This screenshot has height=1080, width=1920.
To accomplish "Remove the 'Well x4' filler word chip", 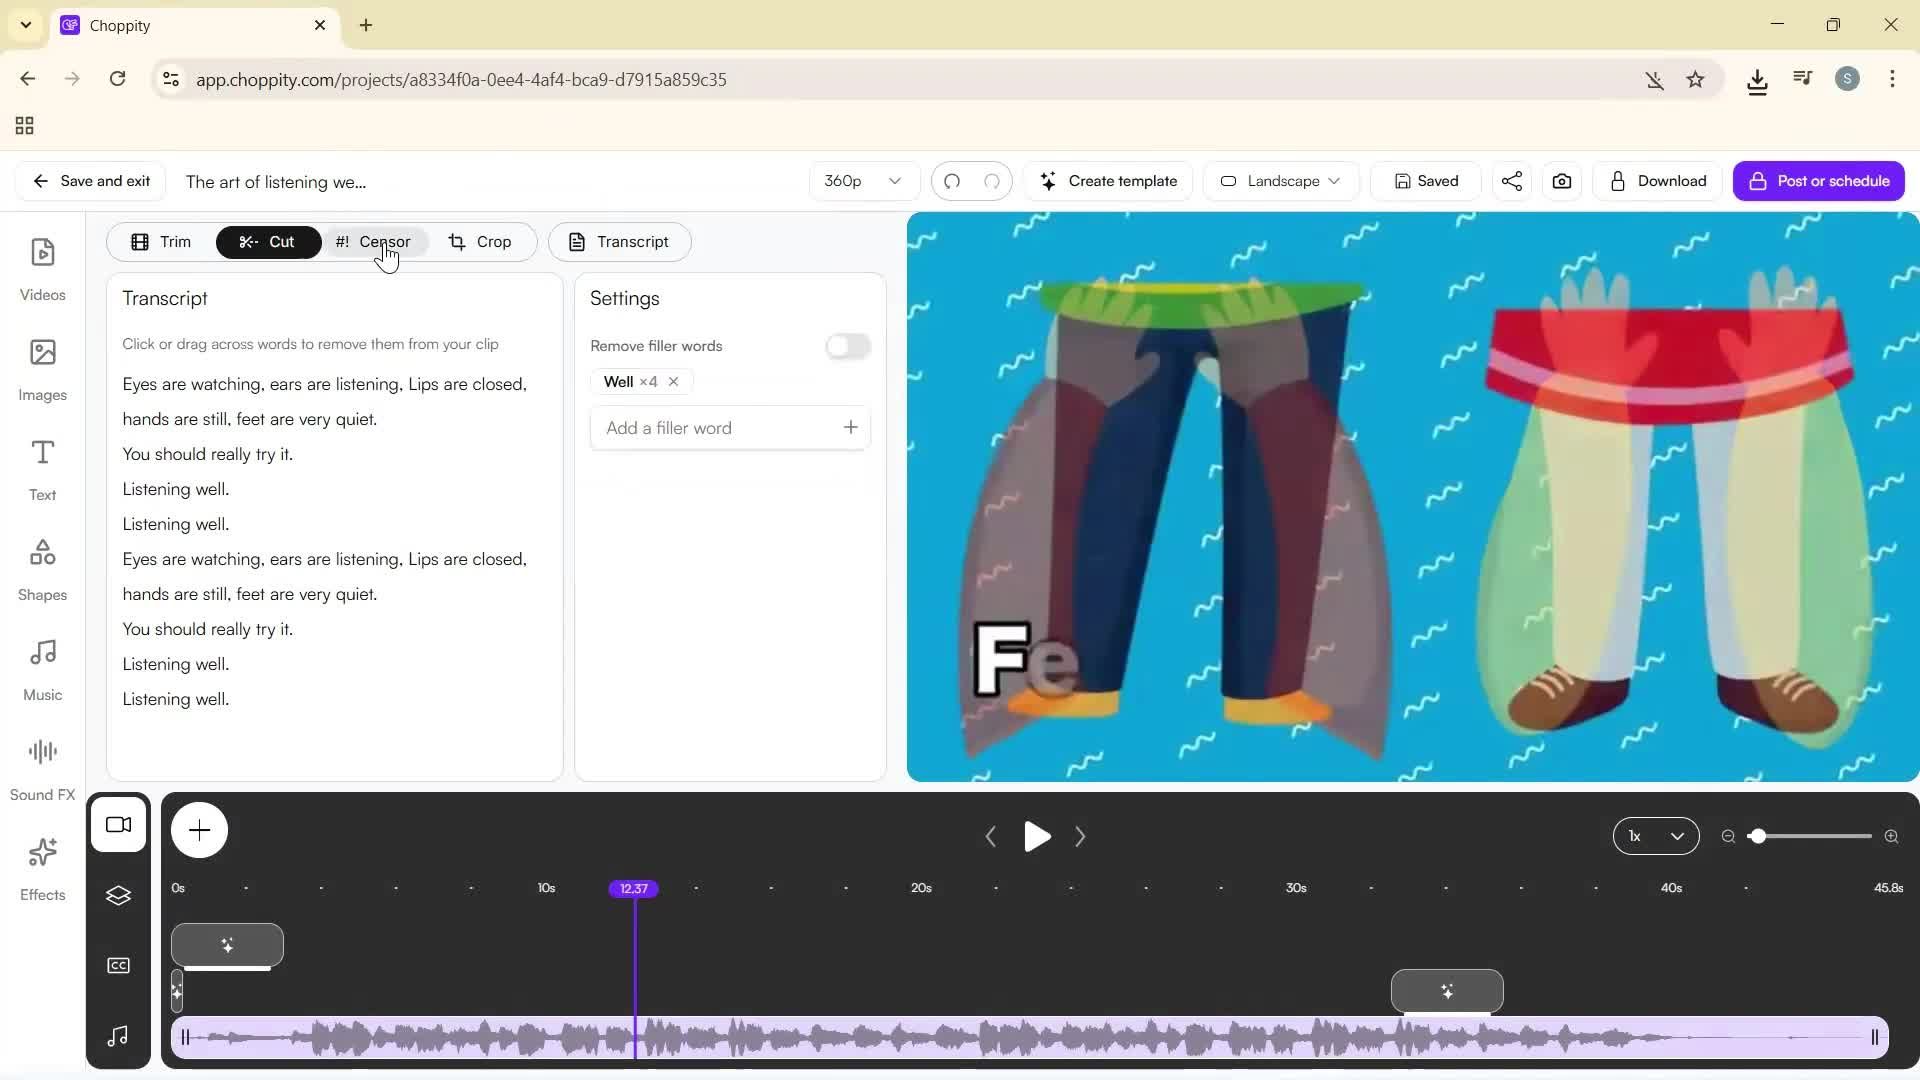I will point(673,381).
